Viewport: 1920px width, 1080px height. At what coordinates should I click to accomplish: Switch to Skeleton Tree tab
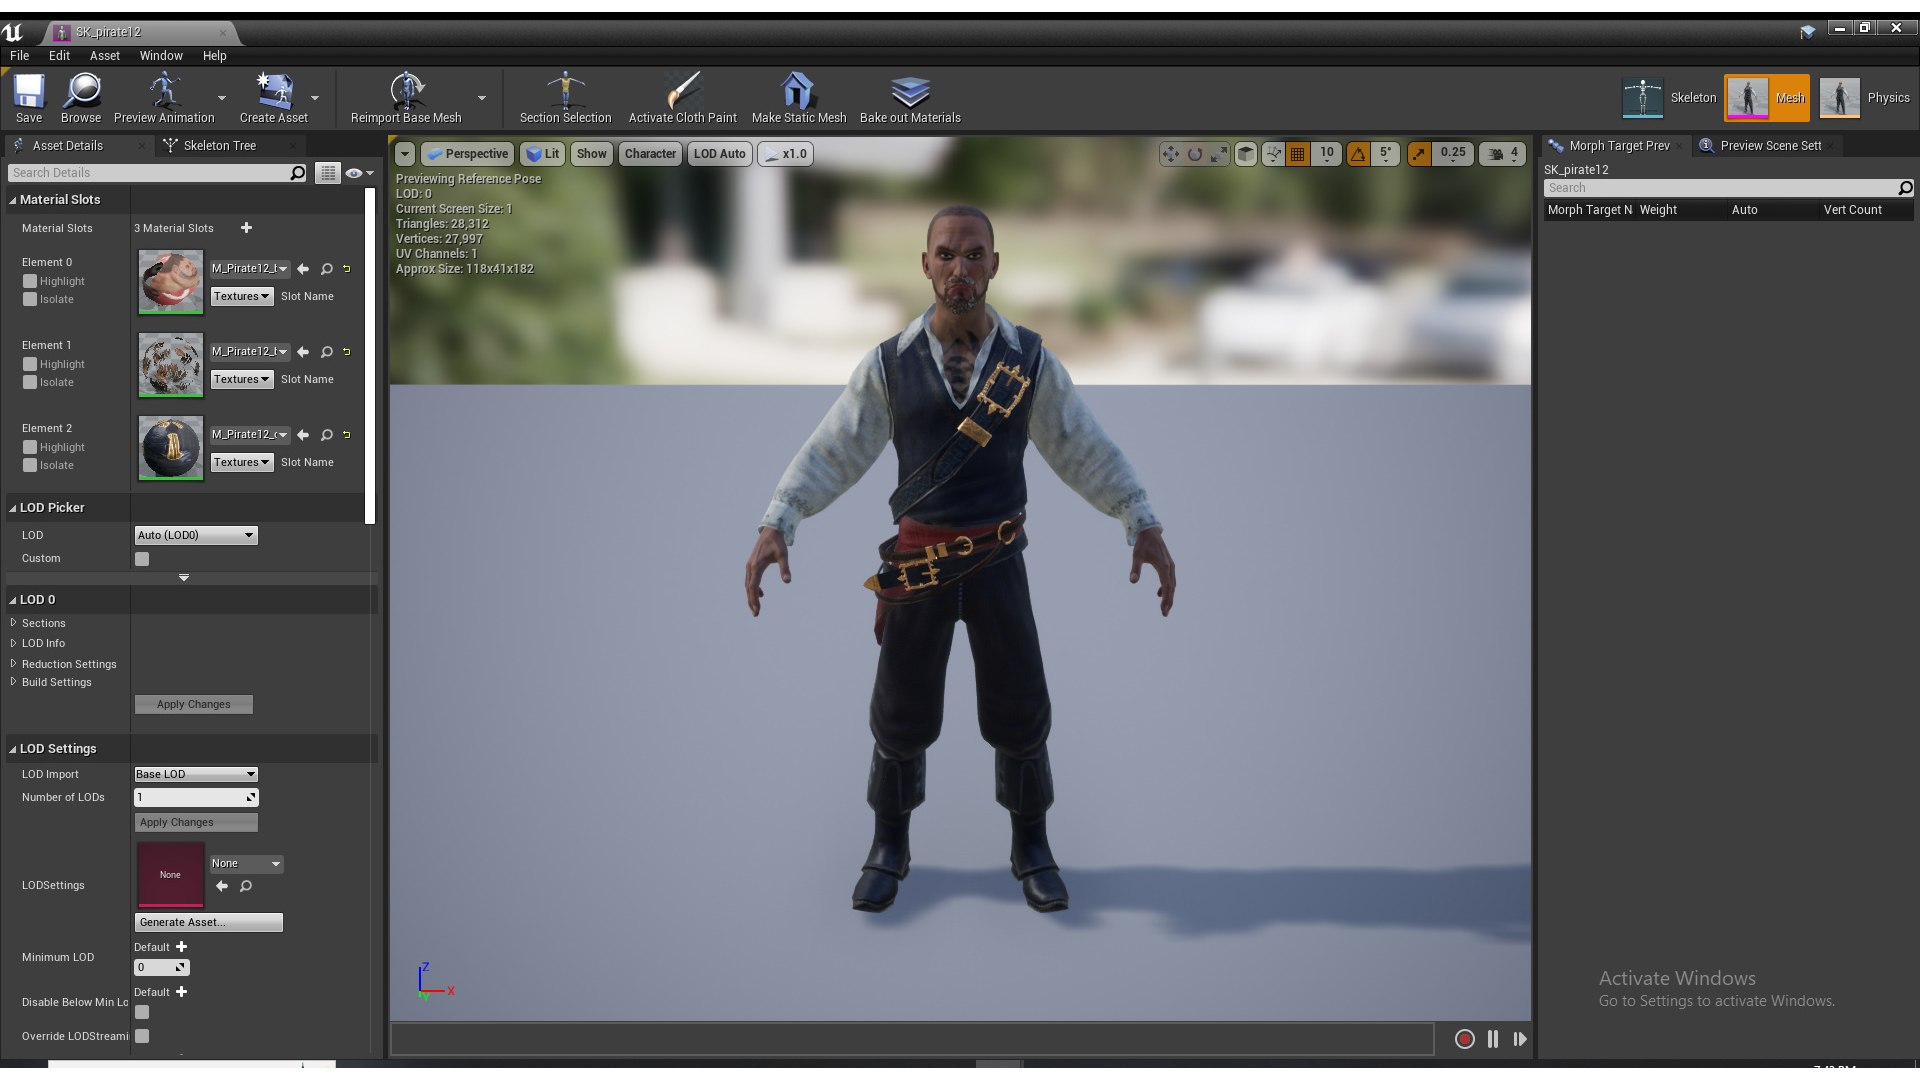click(x=220, y=146)
